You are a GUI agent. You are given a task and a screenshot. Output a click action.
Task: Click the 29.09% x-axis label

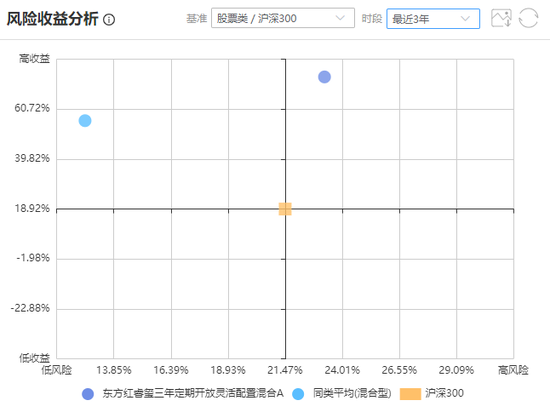(456, 370)
